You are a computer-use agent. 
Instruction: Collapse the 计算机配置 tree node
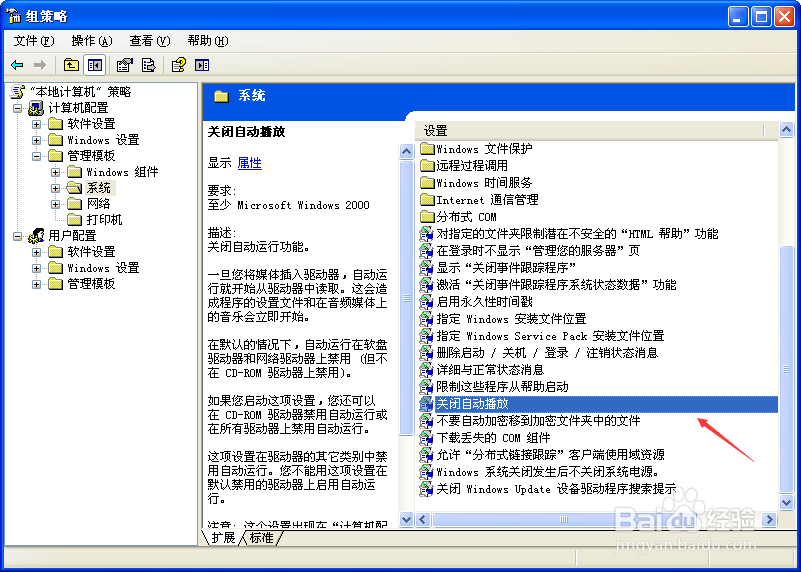(17, 108)
